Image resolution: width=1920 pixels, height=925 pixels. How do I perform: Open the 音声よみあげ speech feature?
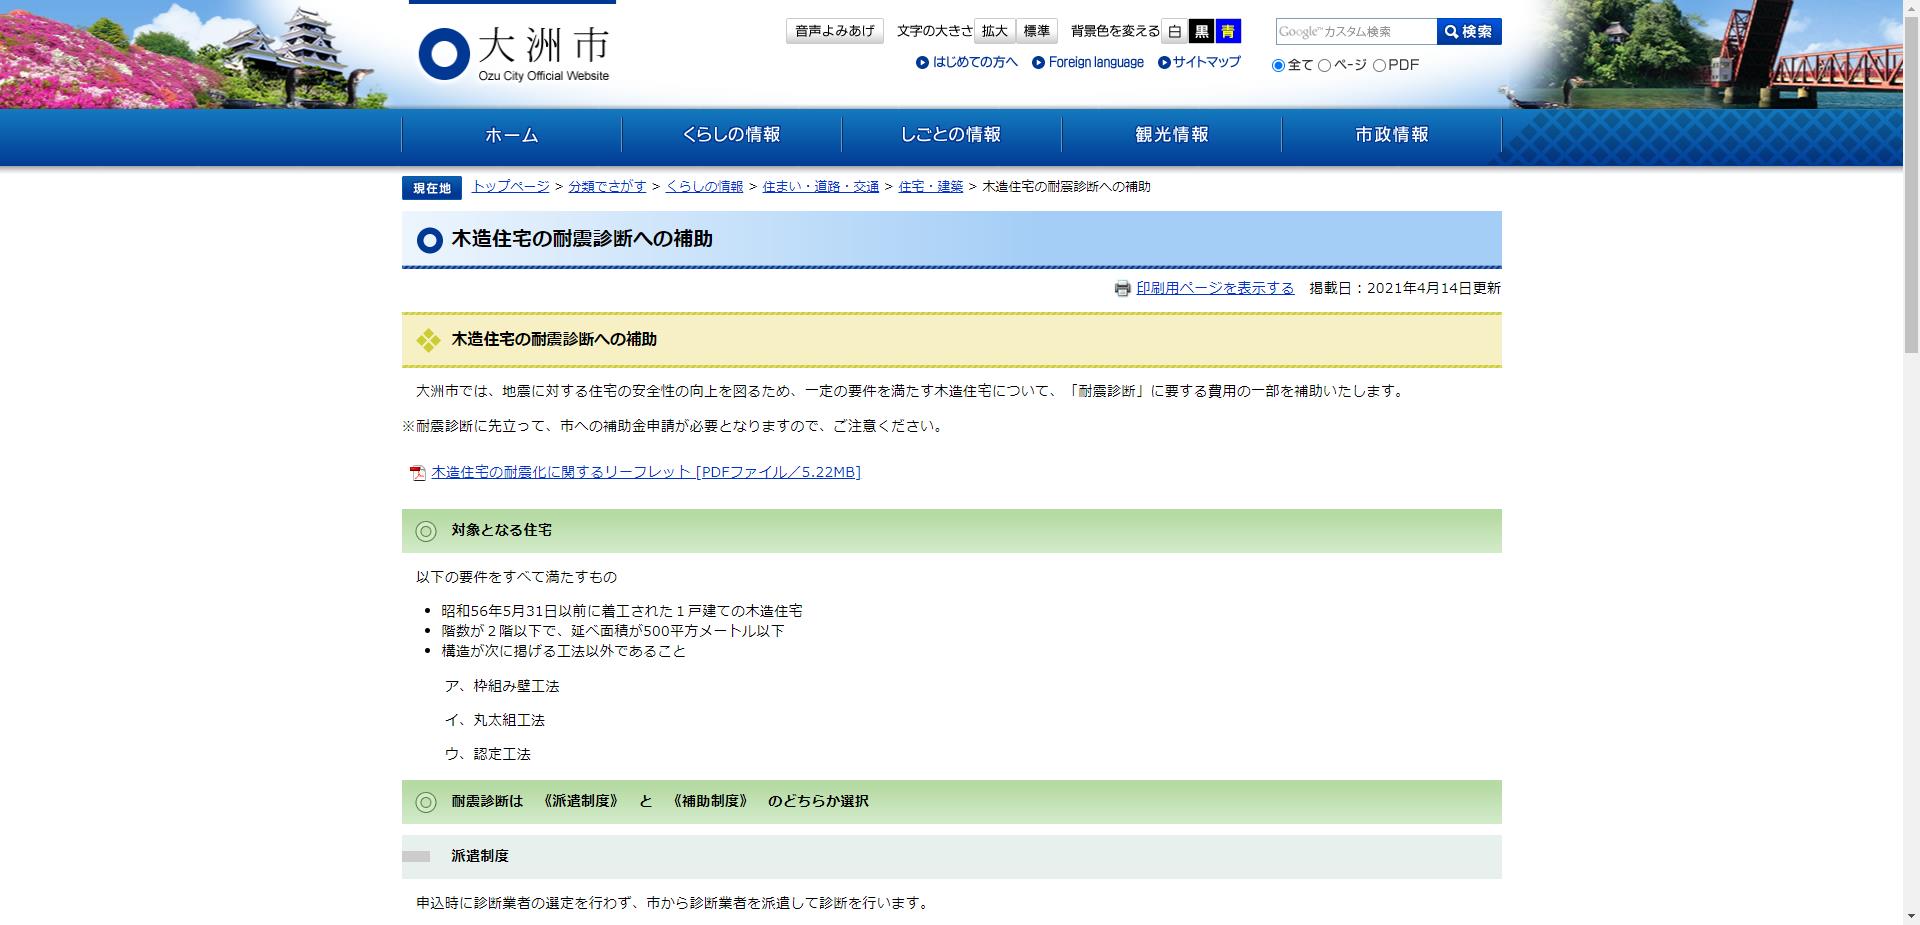(834, 30)
